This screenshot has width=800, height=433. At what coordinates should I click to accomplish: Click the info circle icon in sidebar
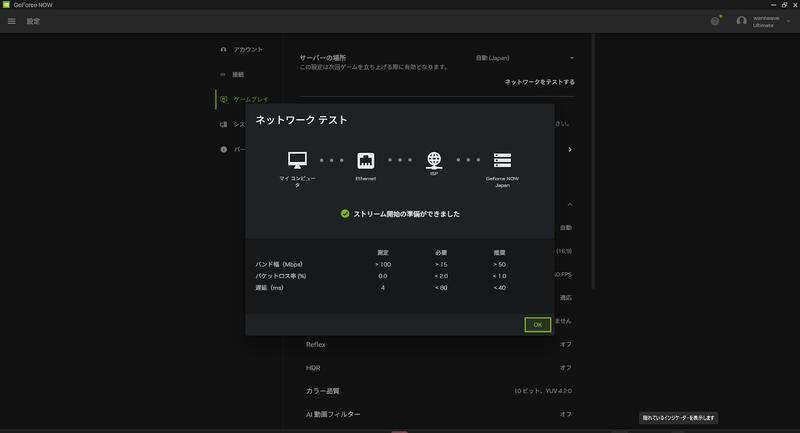pyautogui.click(x=223, y=149)
